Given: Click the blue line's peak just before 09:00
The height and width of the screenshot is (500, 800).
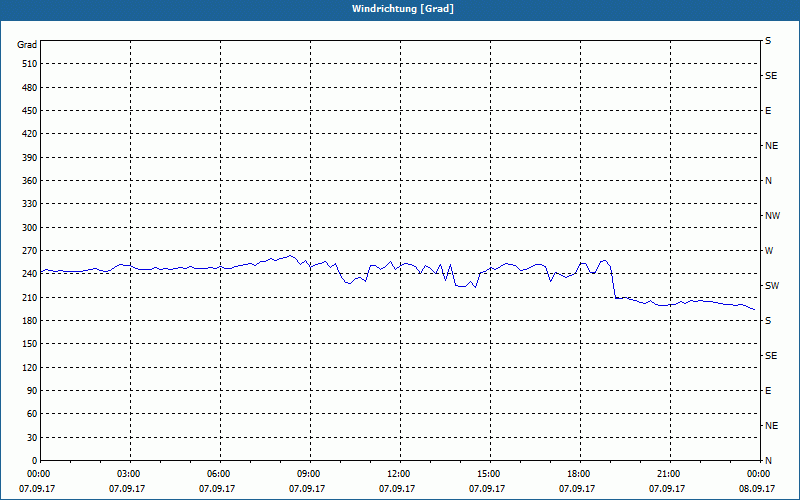Looking at the screenshot, I should click(290, 256).
